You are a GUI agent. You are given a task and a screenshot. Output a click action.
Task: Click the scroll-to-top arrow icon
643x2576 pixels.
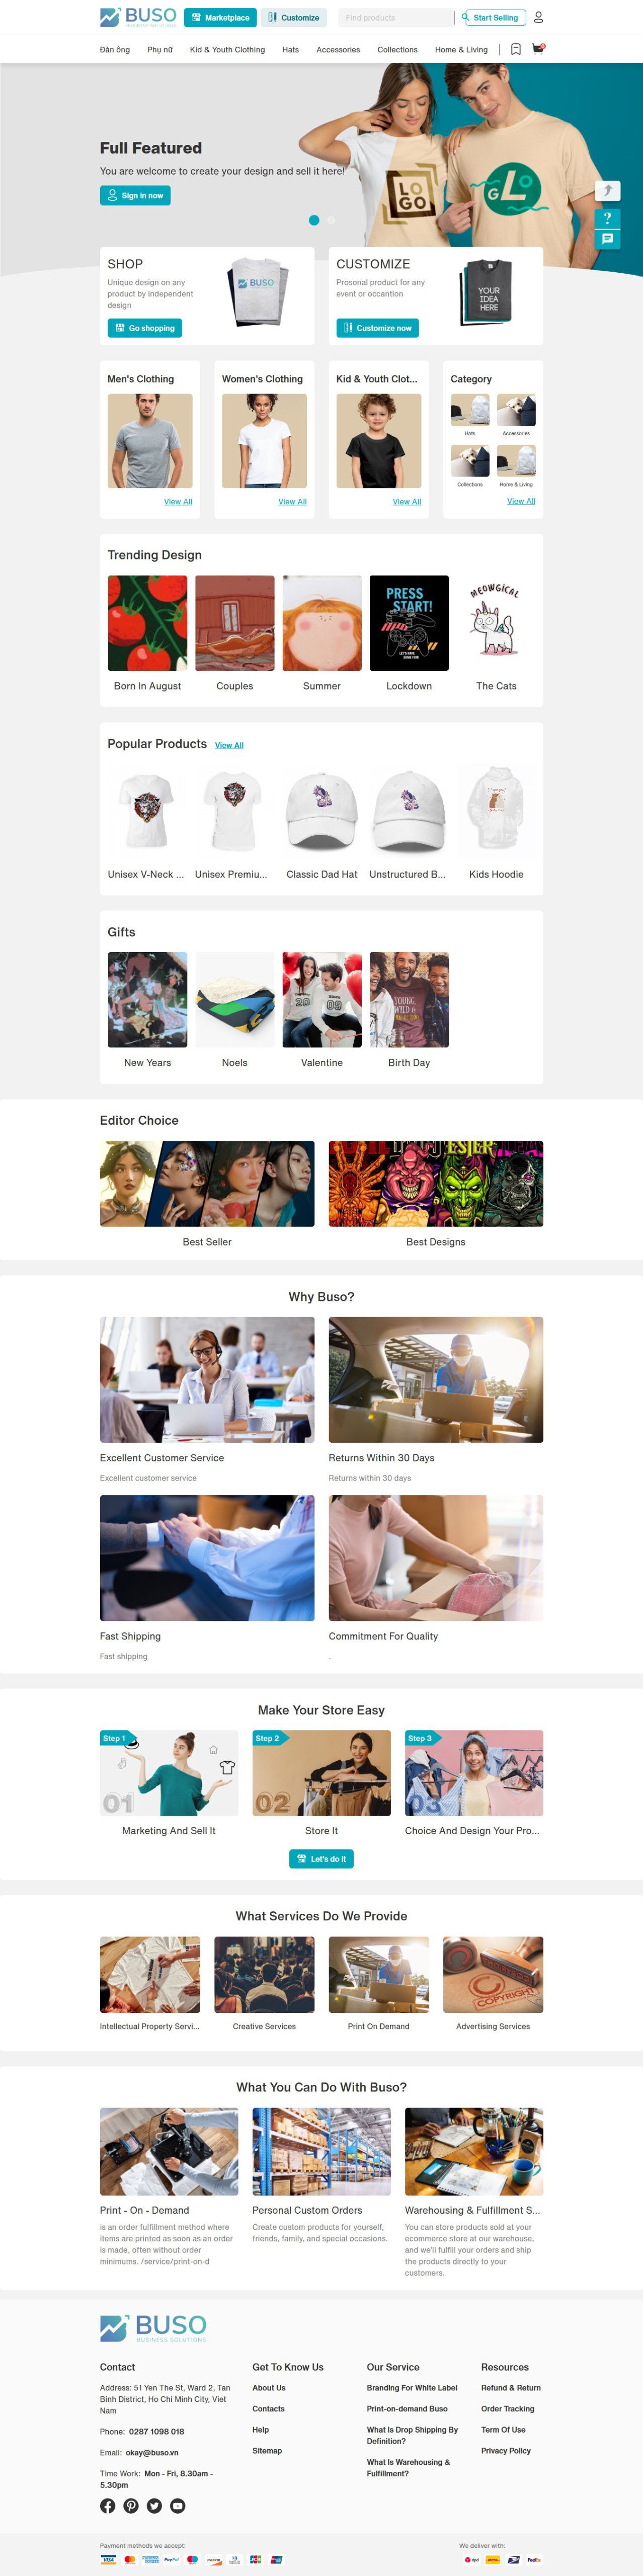tap(607, 190)
